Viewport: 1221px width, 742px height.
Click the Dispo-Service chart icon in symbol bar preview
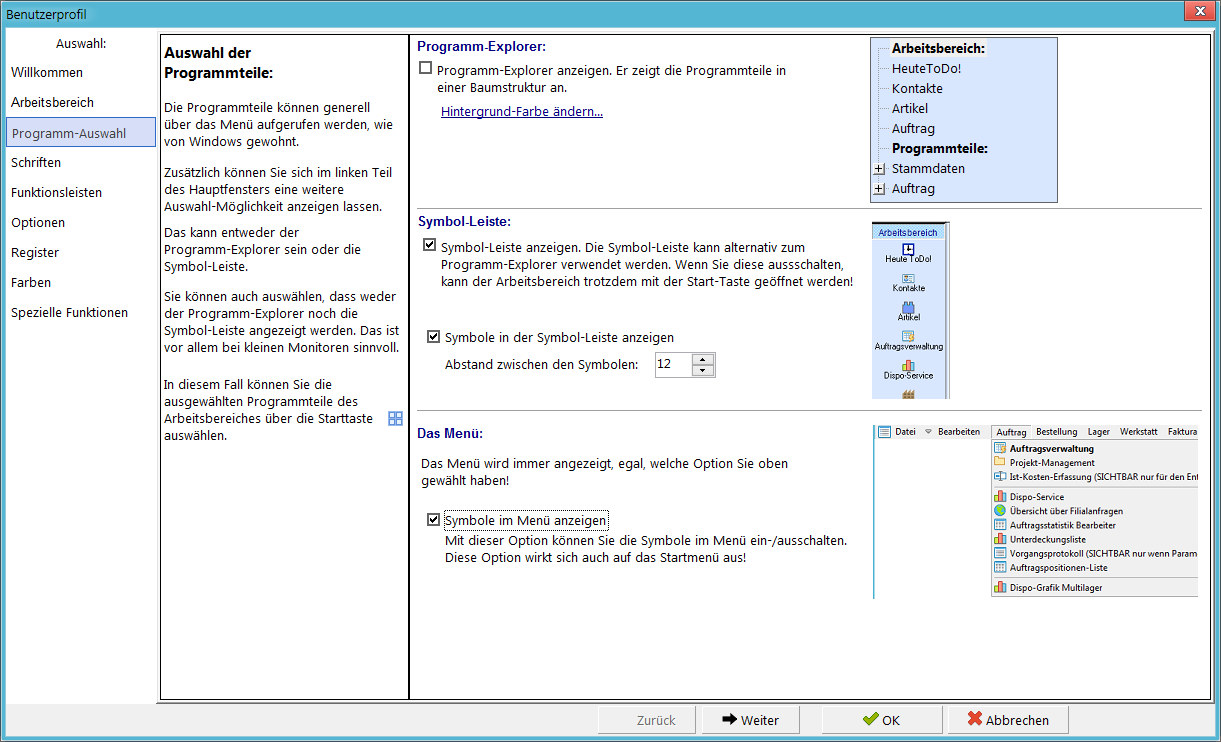[908, 365]
